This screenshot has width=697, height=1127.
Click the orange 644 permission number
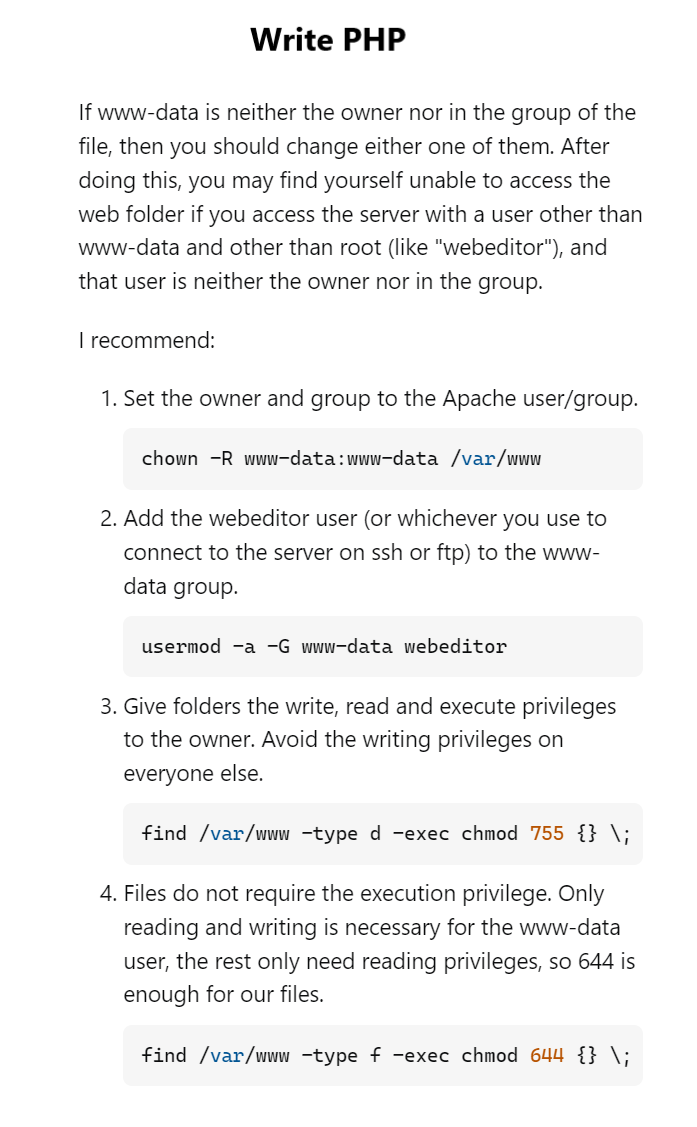click(547, 1056)
